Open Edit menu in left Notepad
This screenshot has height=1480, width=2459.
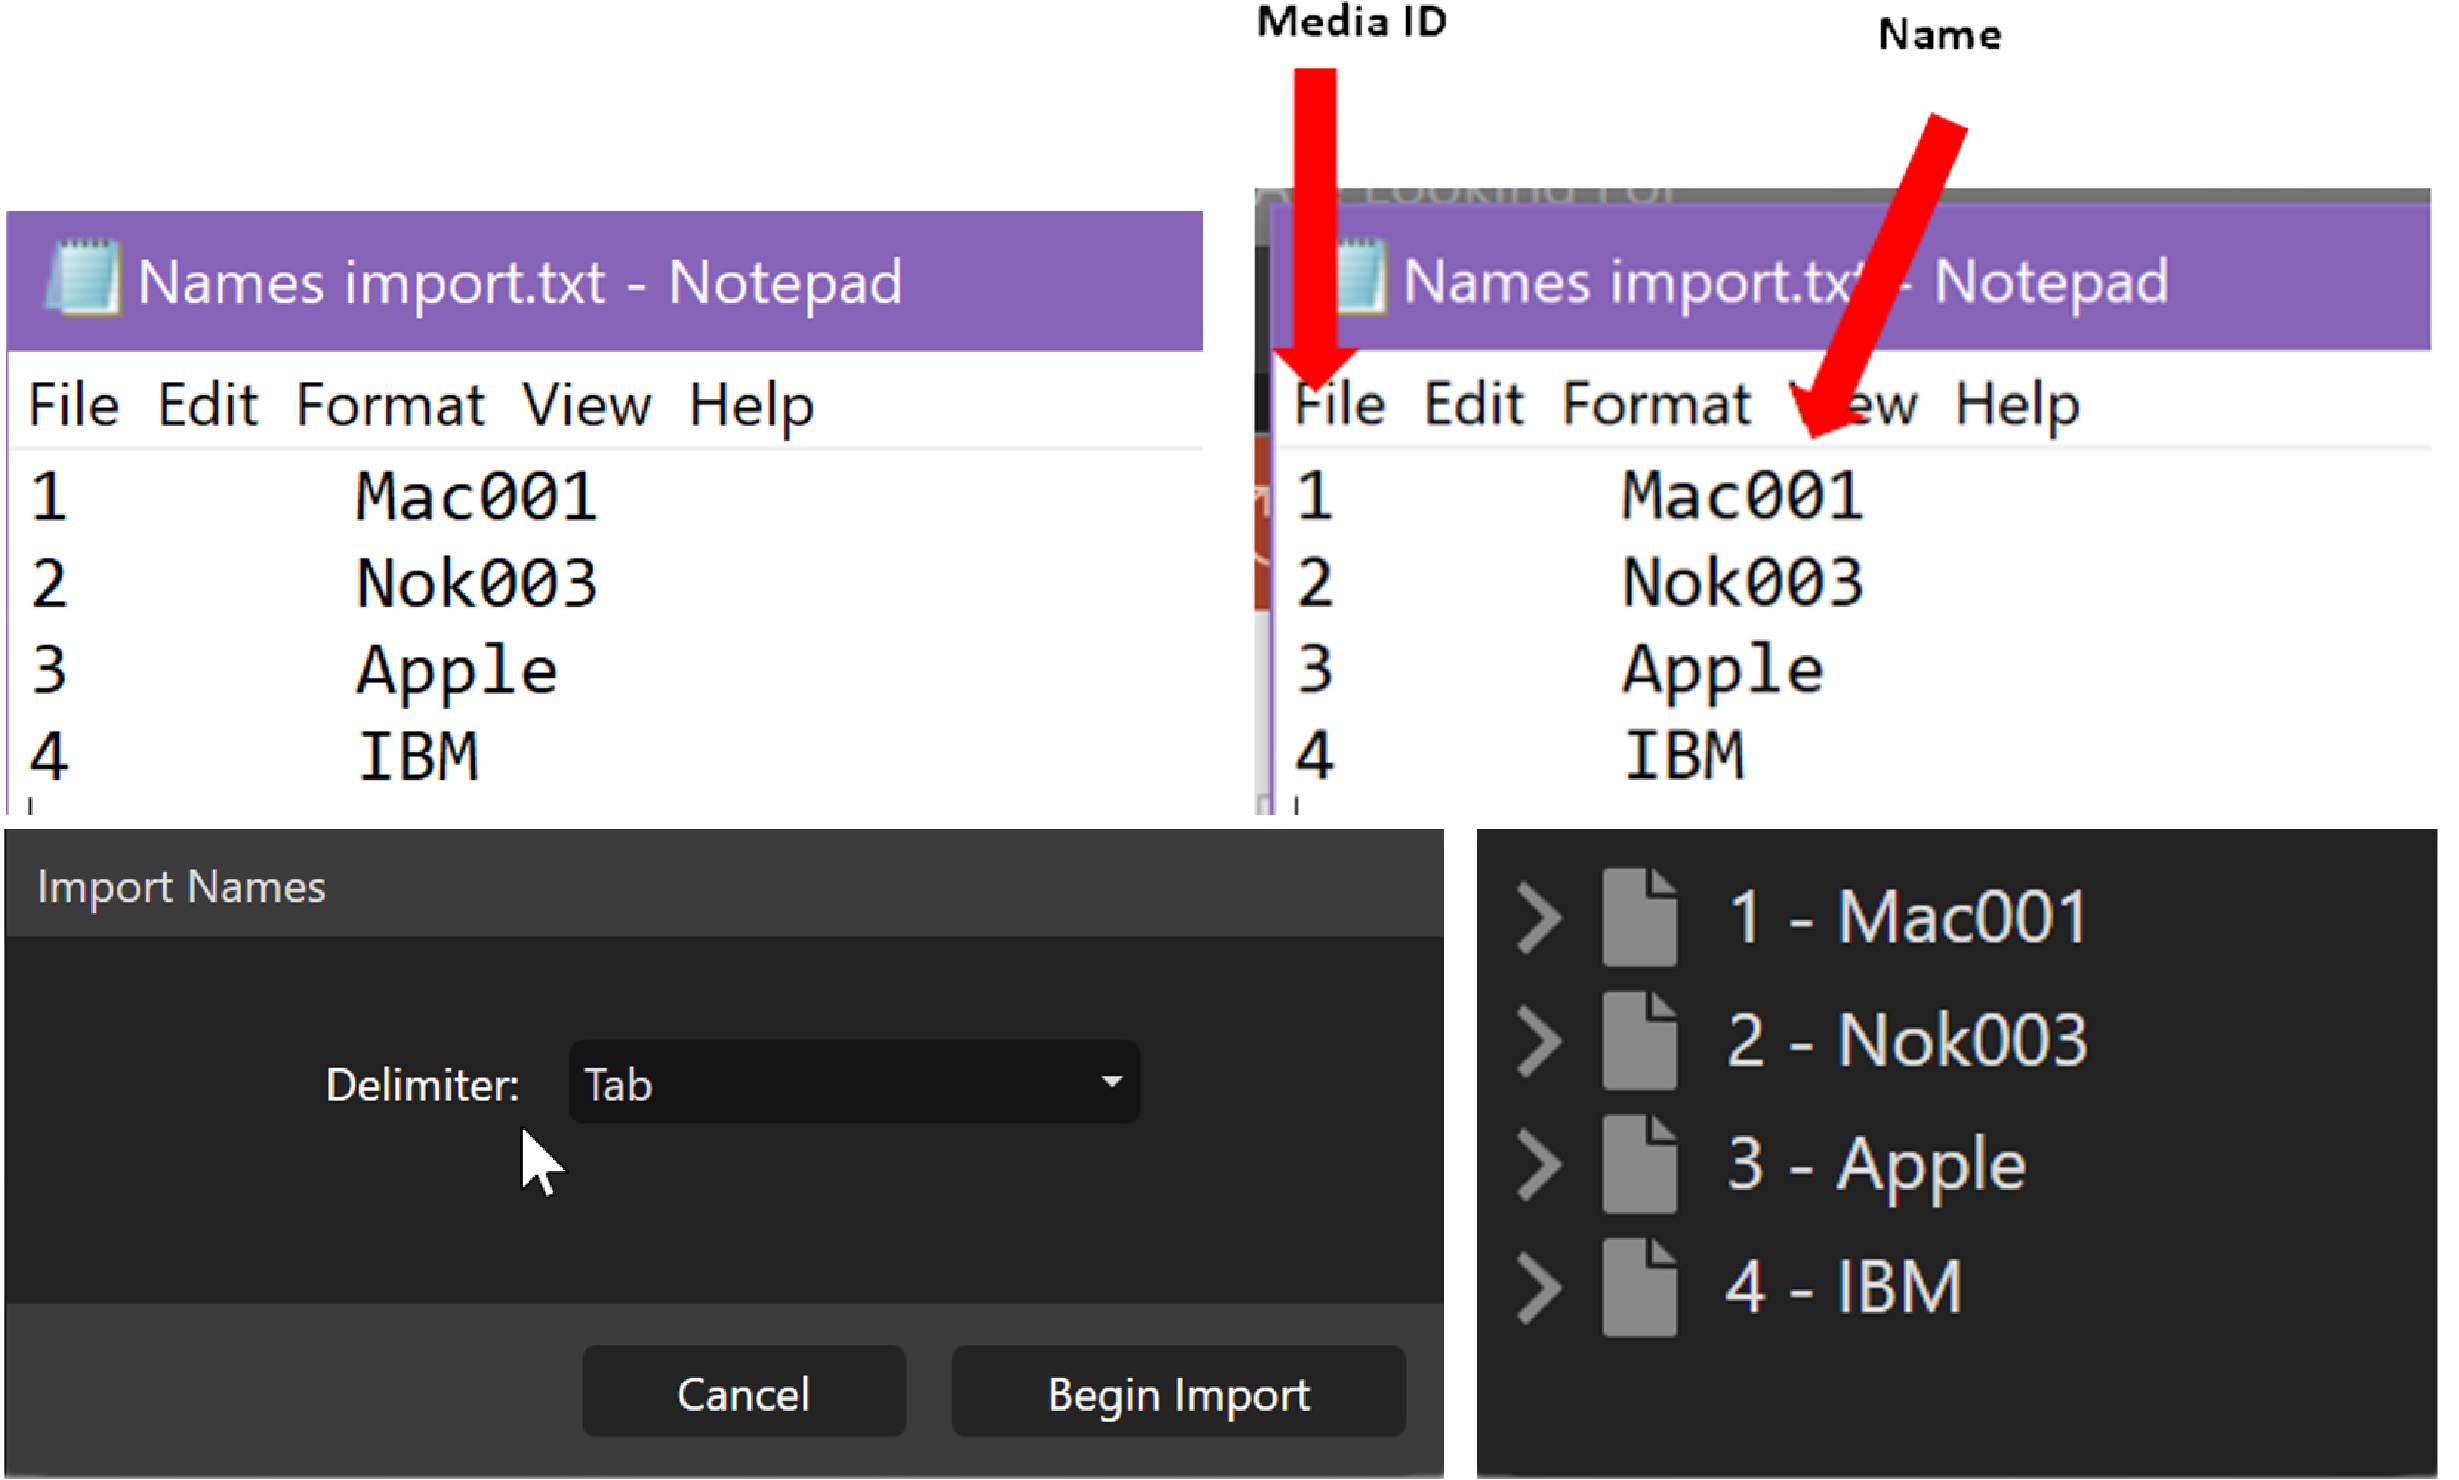tap(208, 405)
